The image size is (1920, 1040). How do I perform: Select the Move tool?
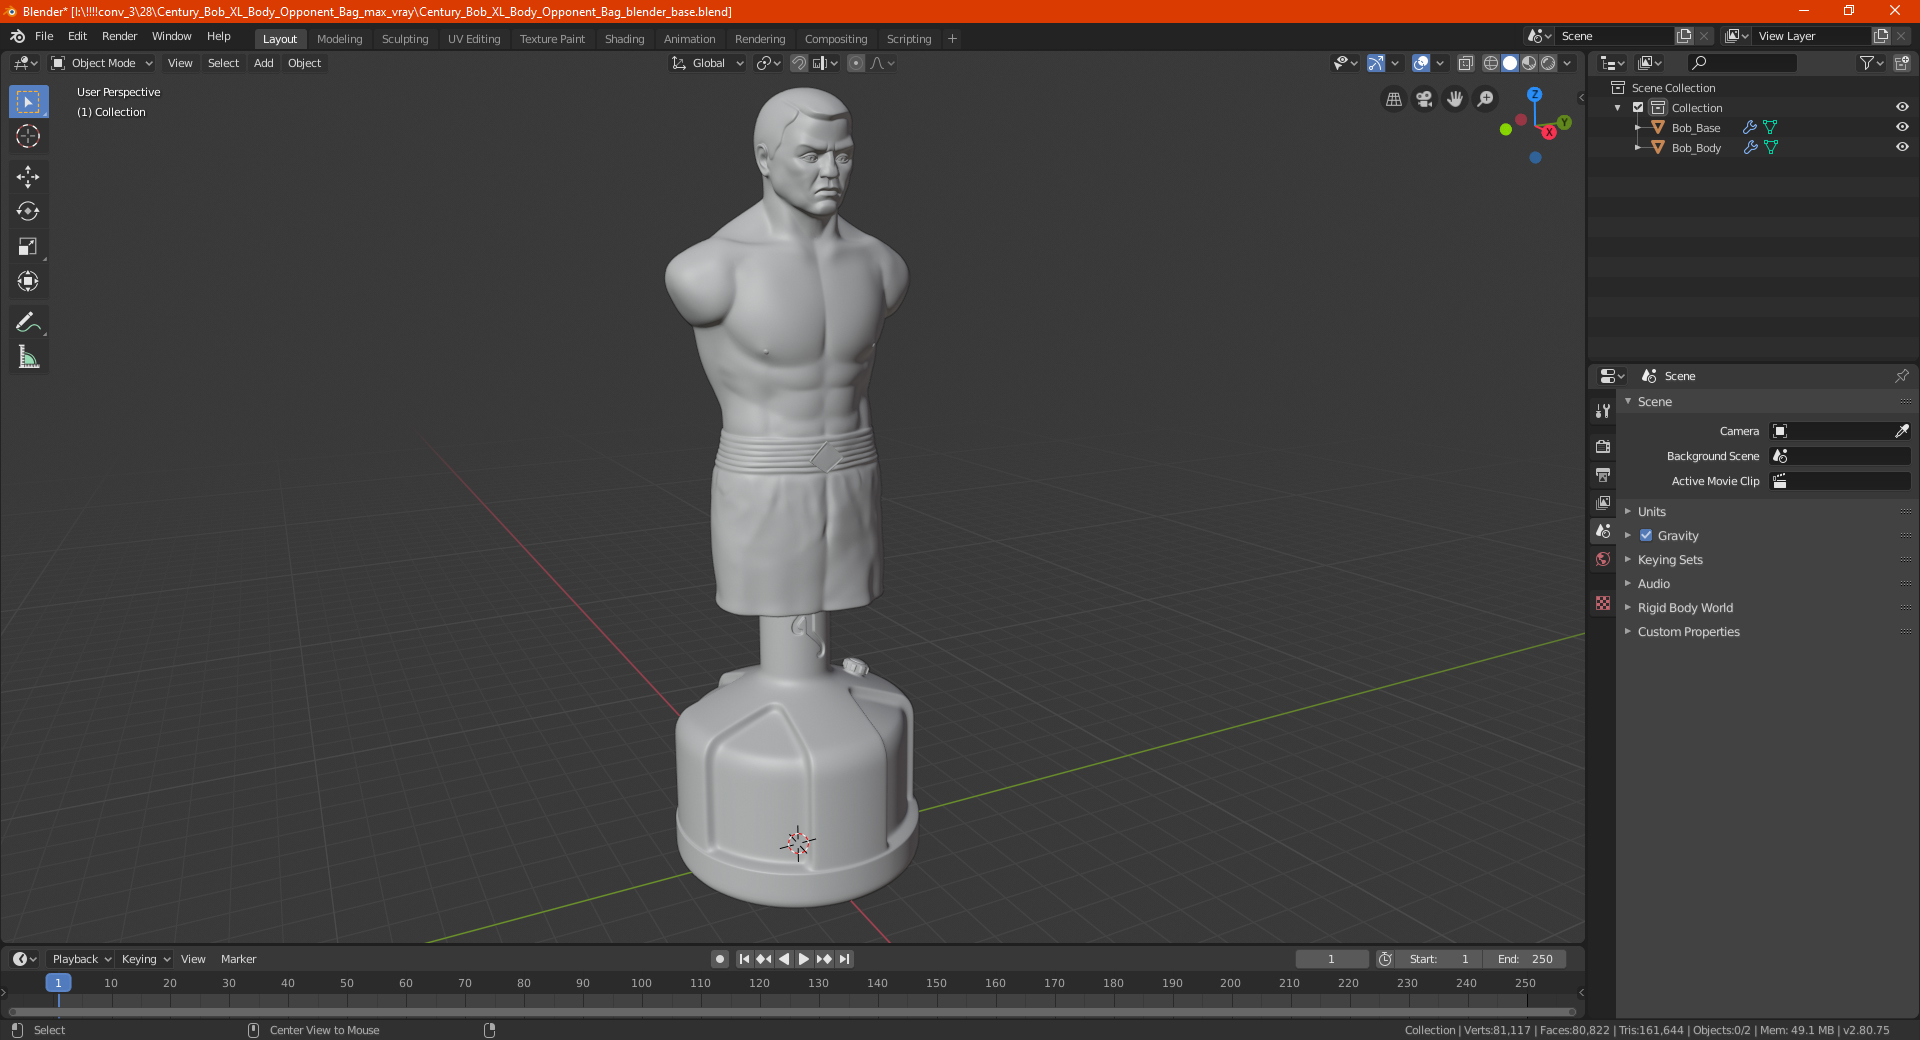click(28, 177)
